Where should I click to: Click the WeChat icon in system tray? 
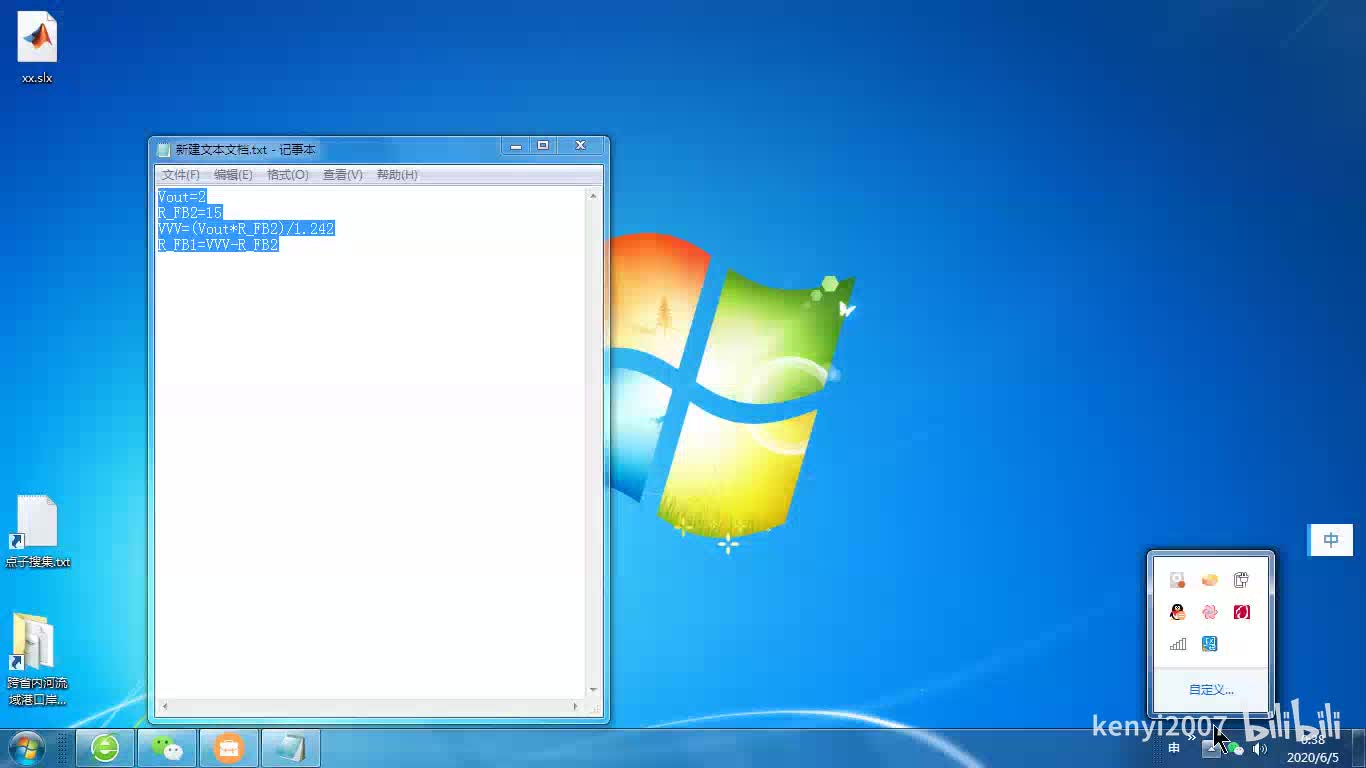(x=1236, y=749)
